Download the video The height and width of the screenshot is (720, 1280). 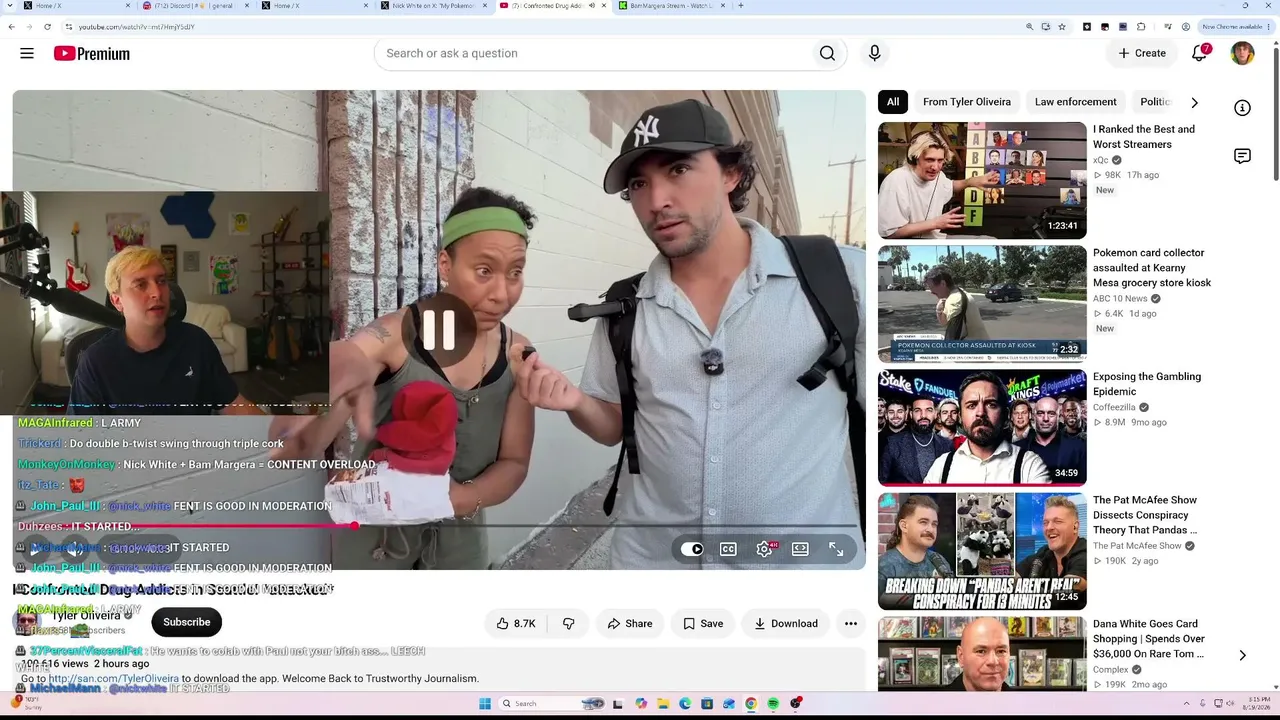tap(786, 623)
